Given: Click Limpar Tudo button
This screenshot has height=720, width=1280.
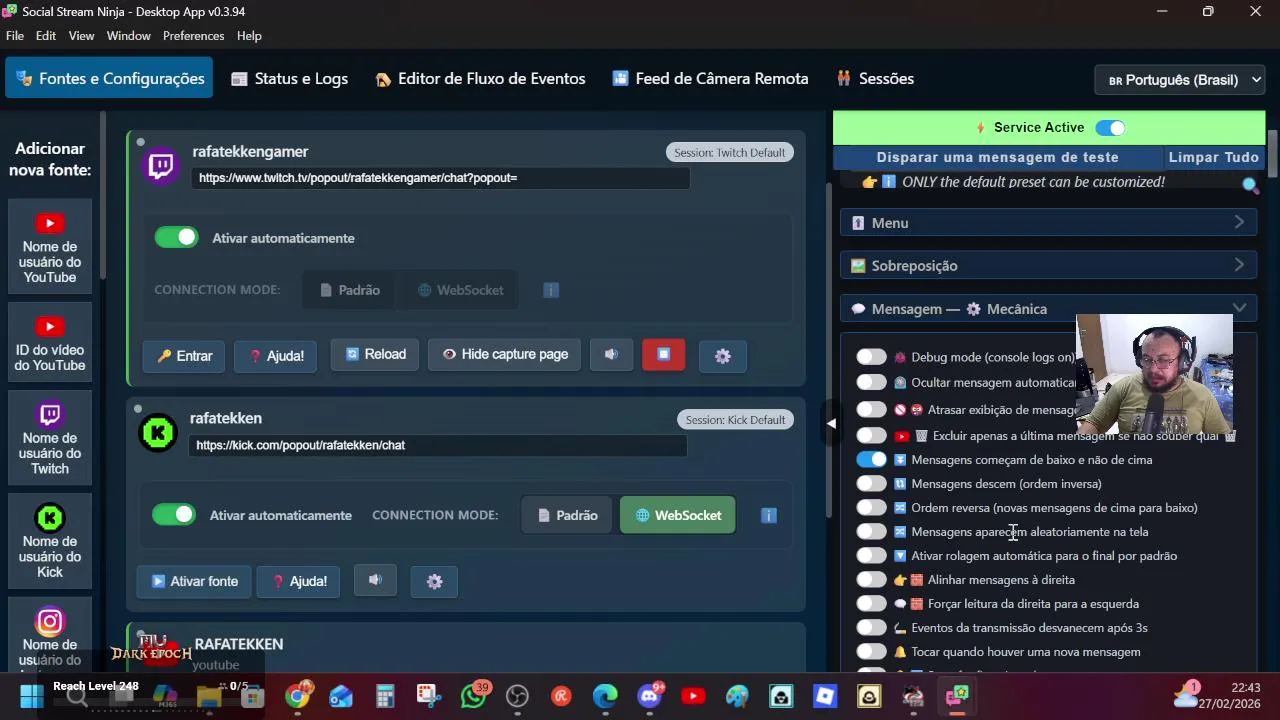Looking at the screenshot, I should pos(1213,158).
